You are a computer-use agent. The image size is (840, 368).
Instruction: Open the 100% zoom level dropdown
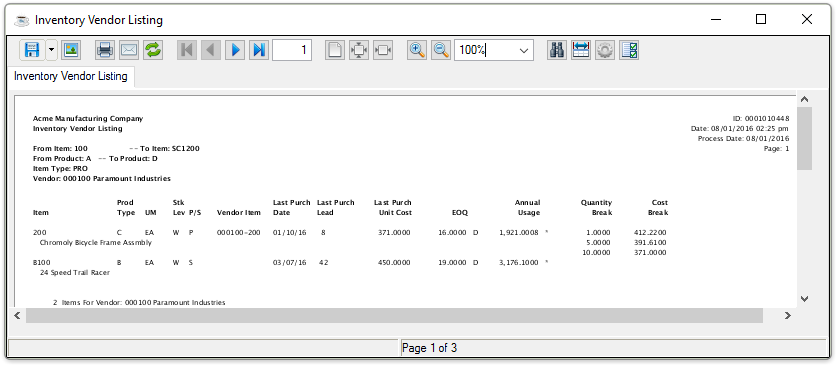pos(523,50)
